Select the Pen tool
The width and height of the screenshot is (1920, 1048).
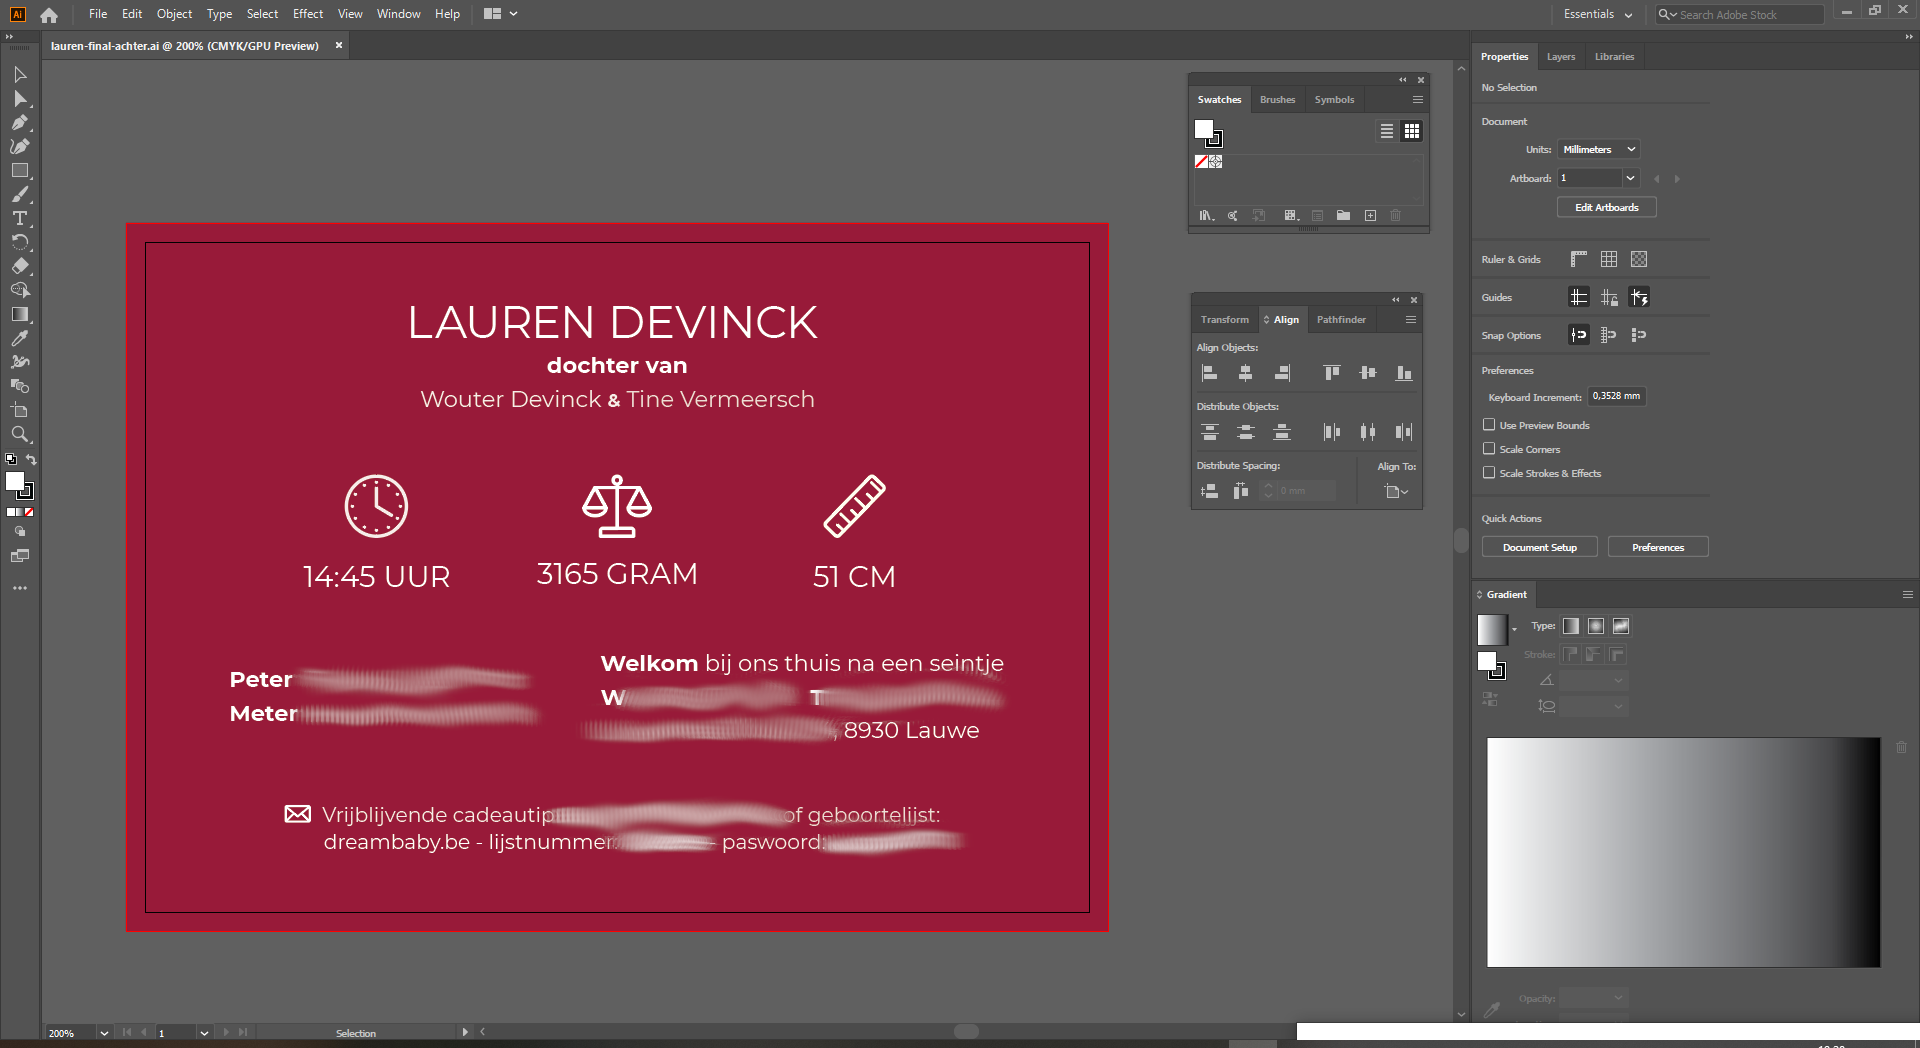20,122
